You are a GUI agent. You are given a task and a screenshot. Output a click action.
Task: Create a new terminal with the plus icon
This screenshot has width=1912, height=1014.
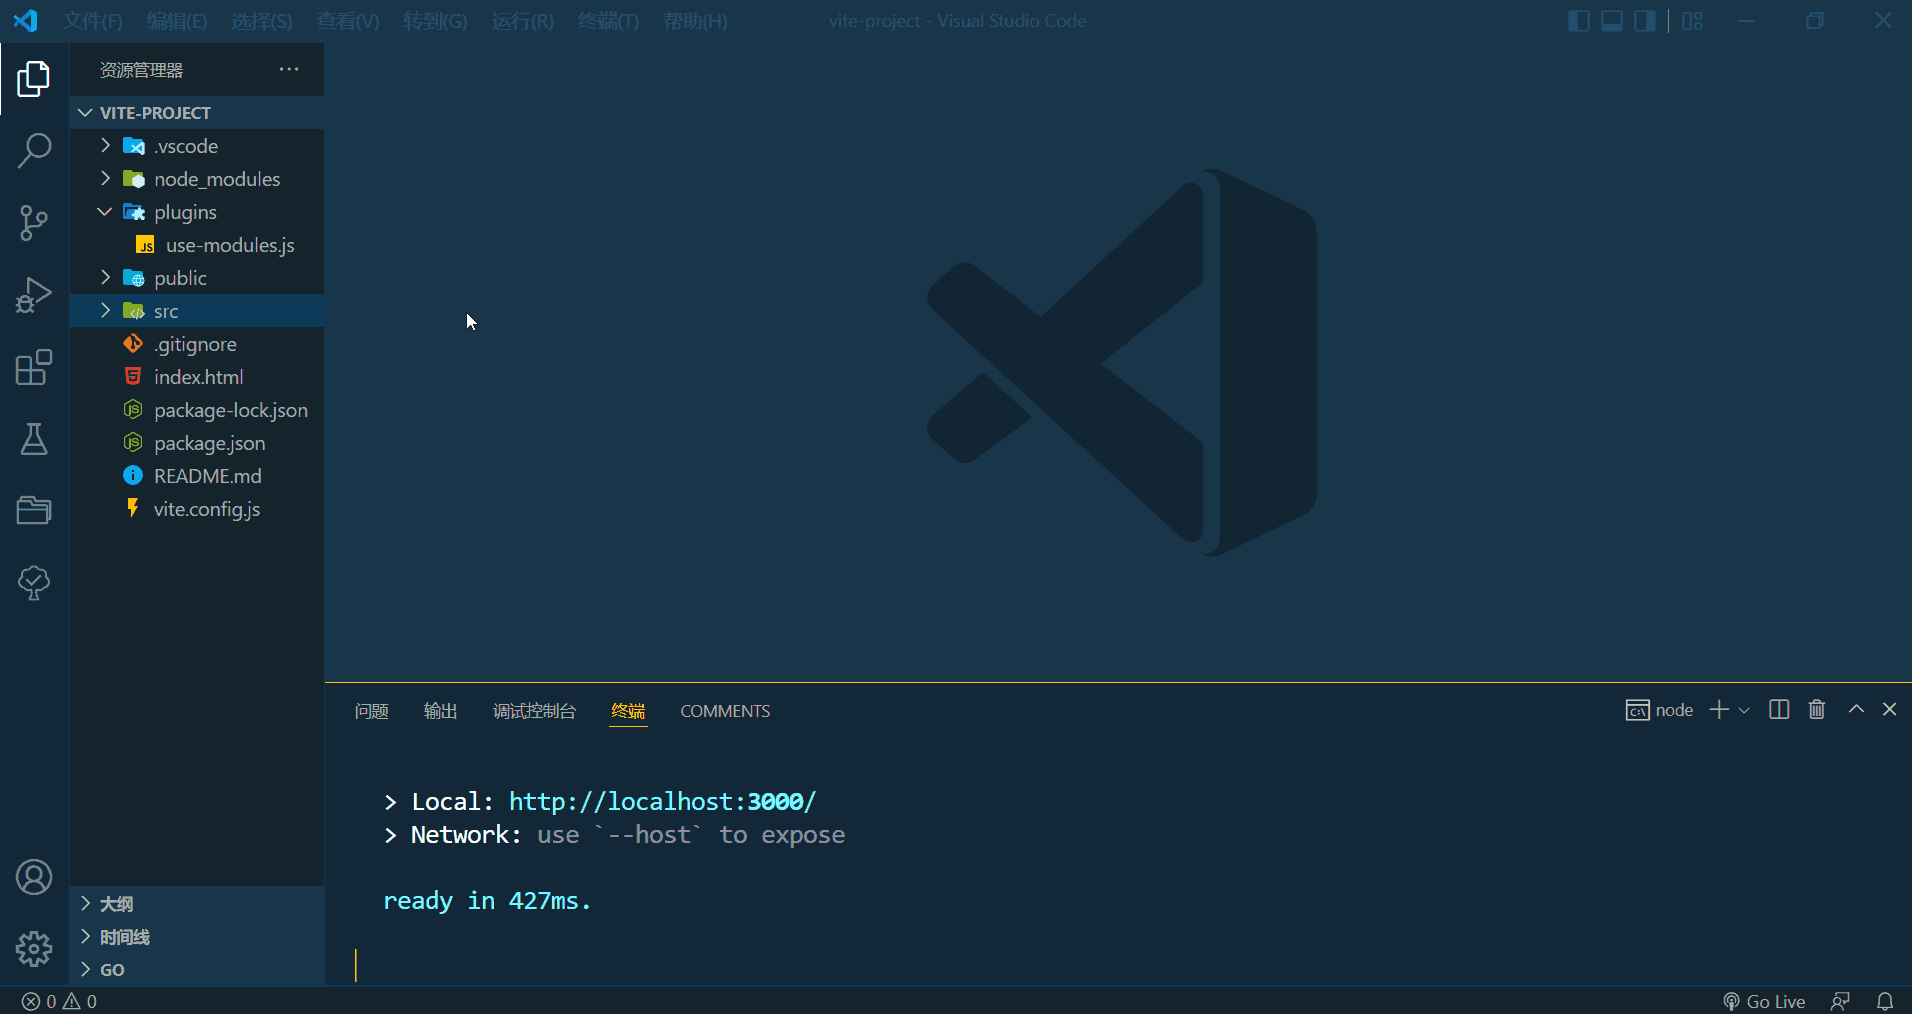tap(1718, 709)
